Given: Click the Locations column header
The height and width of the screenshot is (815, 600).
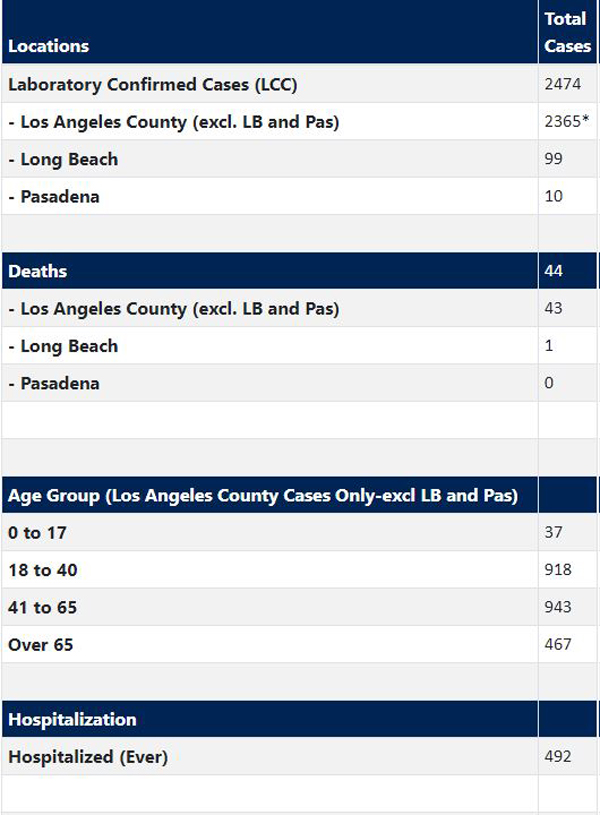Looking at the screenshot, I should tap(48, 46).
